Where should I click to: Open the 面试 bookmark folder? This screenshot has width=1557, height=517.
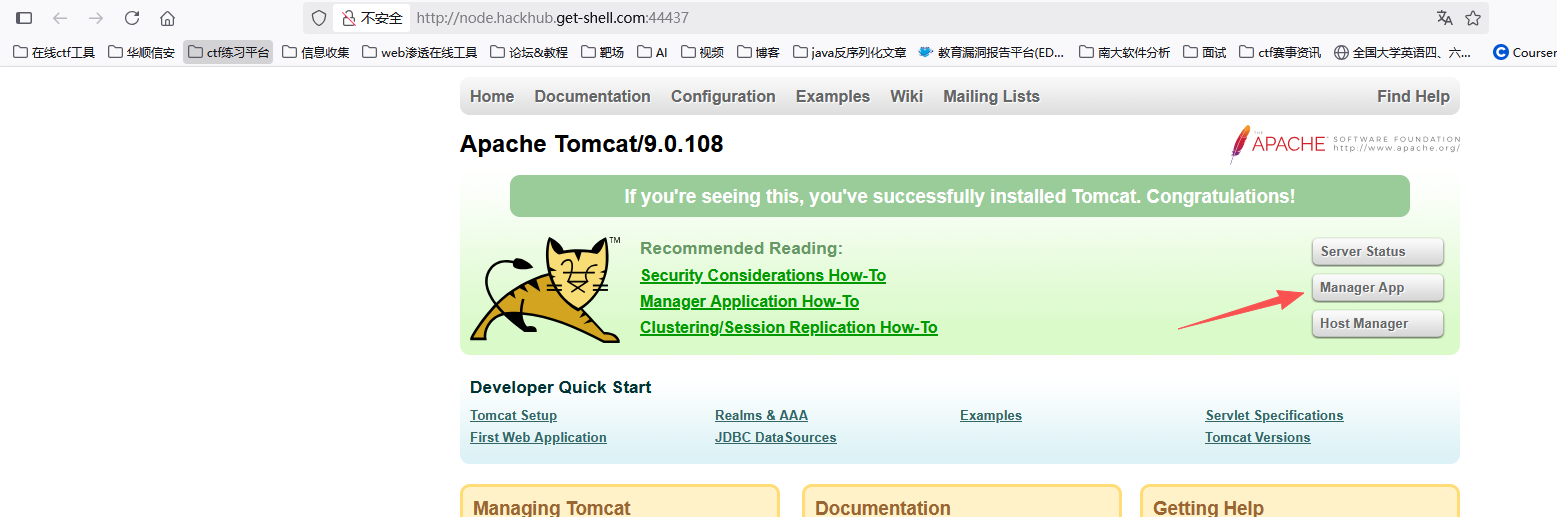[x=1205, y=52]
